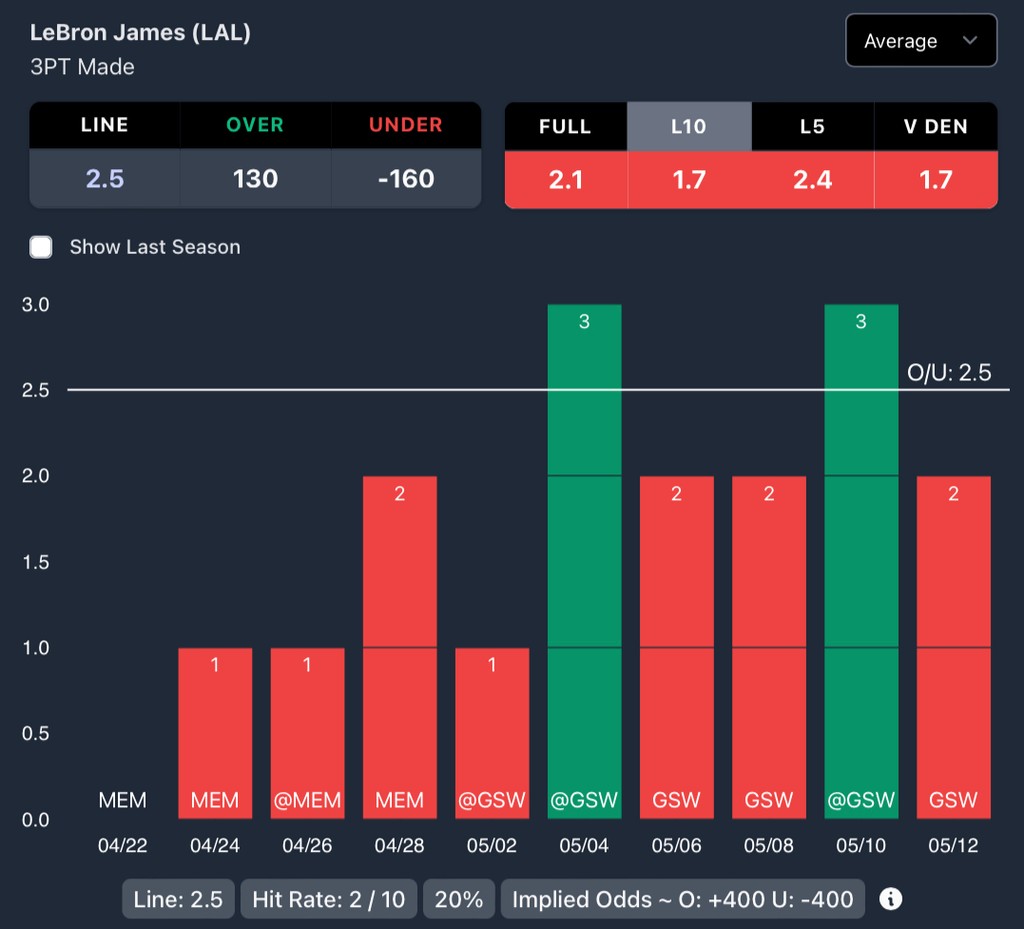Click the 04/22 MEM empty game label
Image resolution: width=1024 pixels, height=929 pixels.
[x=122, y=800]
